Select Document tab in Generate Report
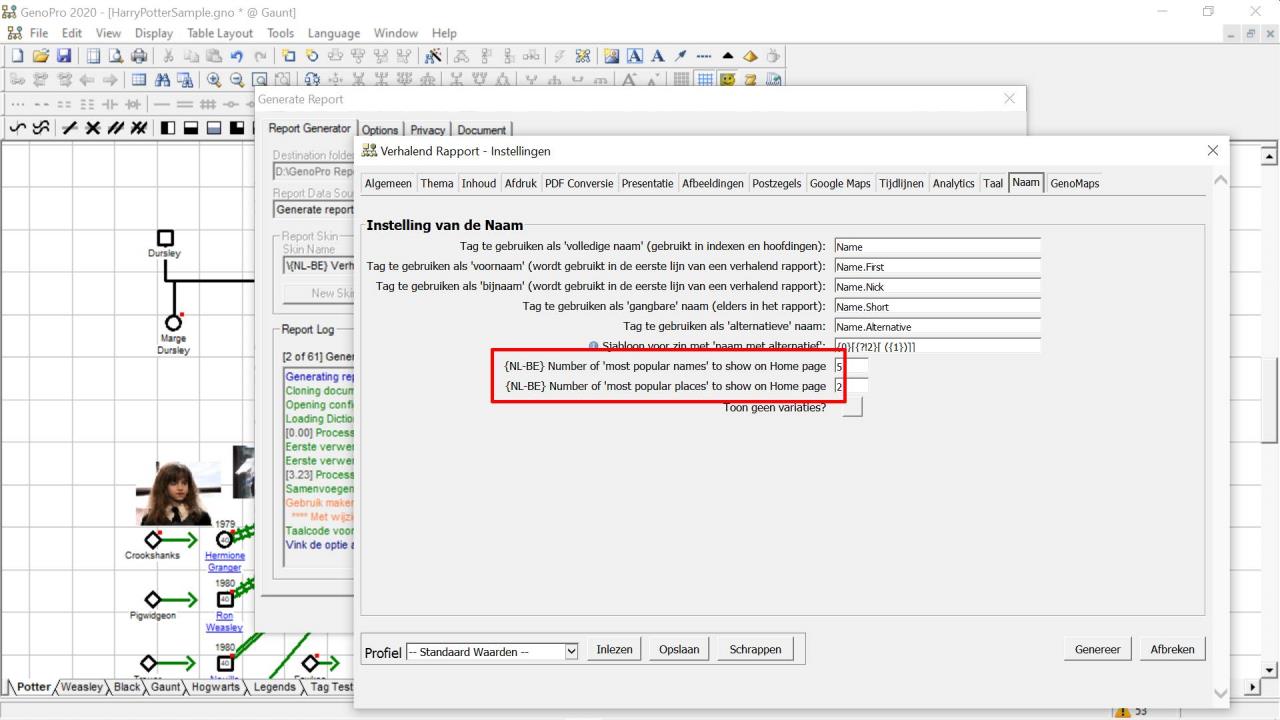The image size is (1280, 720). 482,130
